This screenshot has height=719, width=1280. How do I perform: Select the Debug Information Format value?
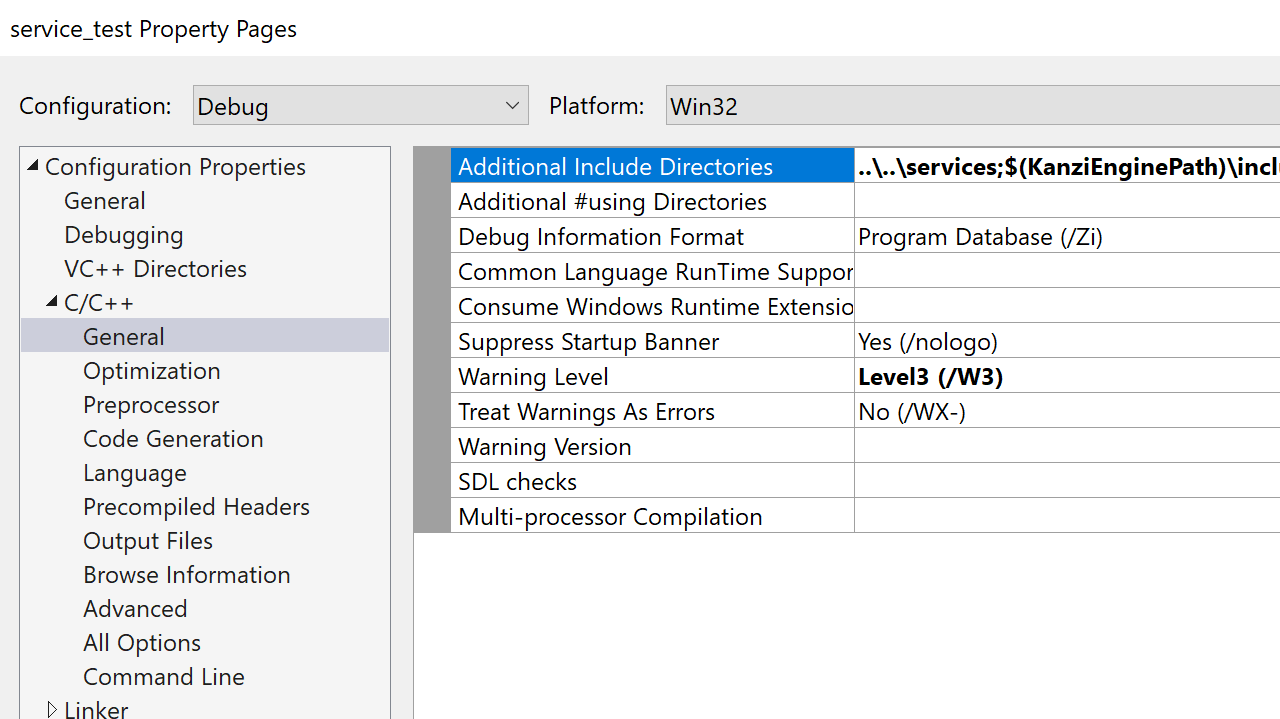click(1066, 237)
